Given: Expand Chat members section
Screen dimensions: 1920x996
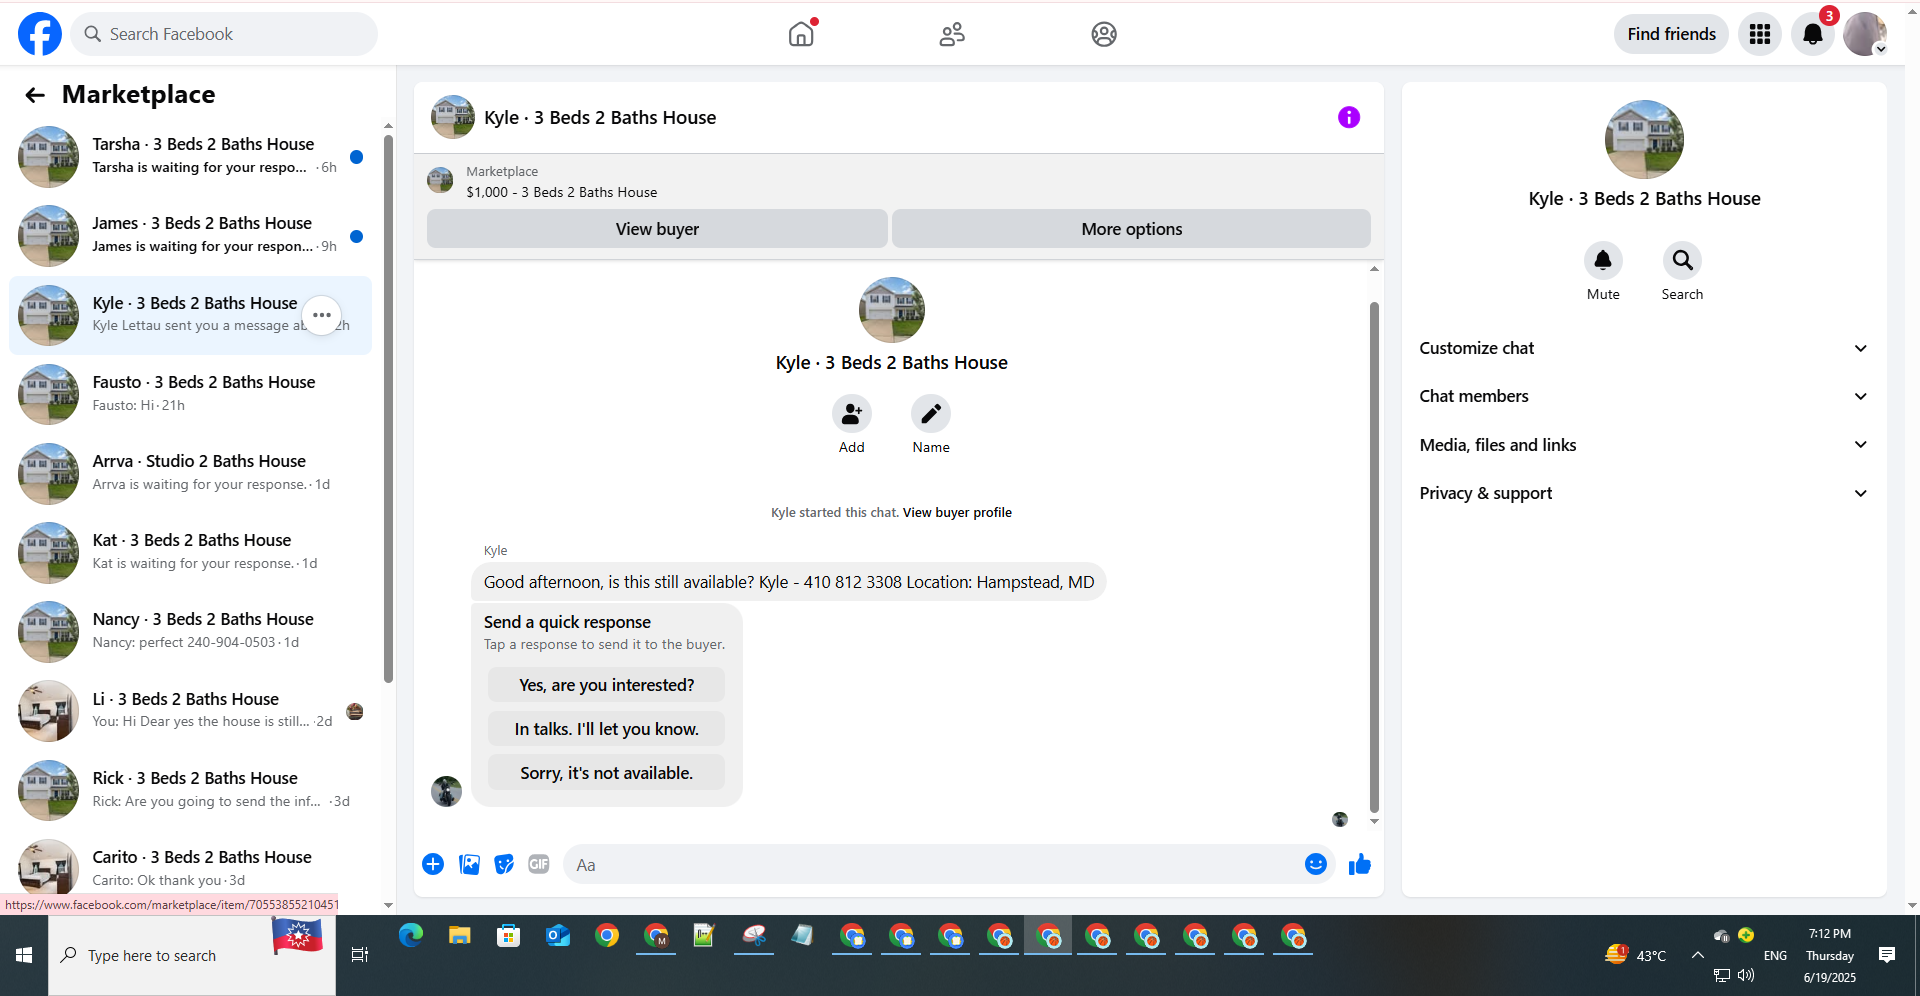Looking at the screenshot, I should click(1644, 396).
